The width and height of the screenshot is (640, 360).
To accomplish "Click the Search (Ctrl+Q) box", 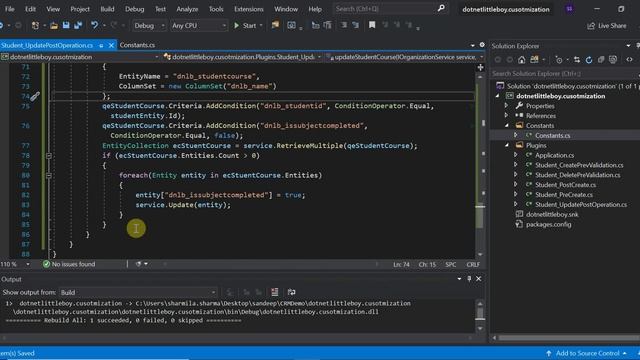I will (x=390, y=9).
